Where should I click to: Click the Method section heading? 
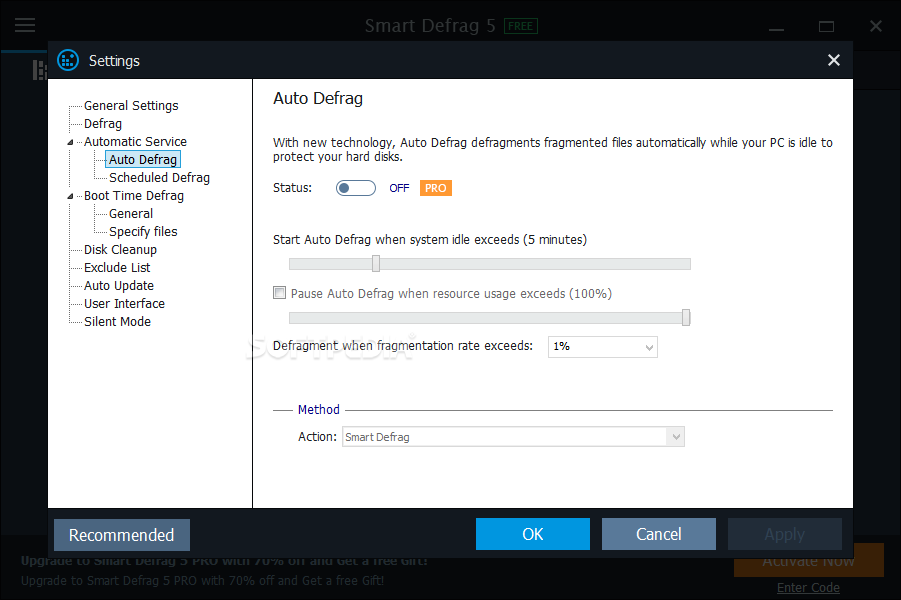(x=318, y=410)
